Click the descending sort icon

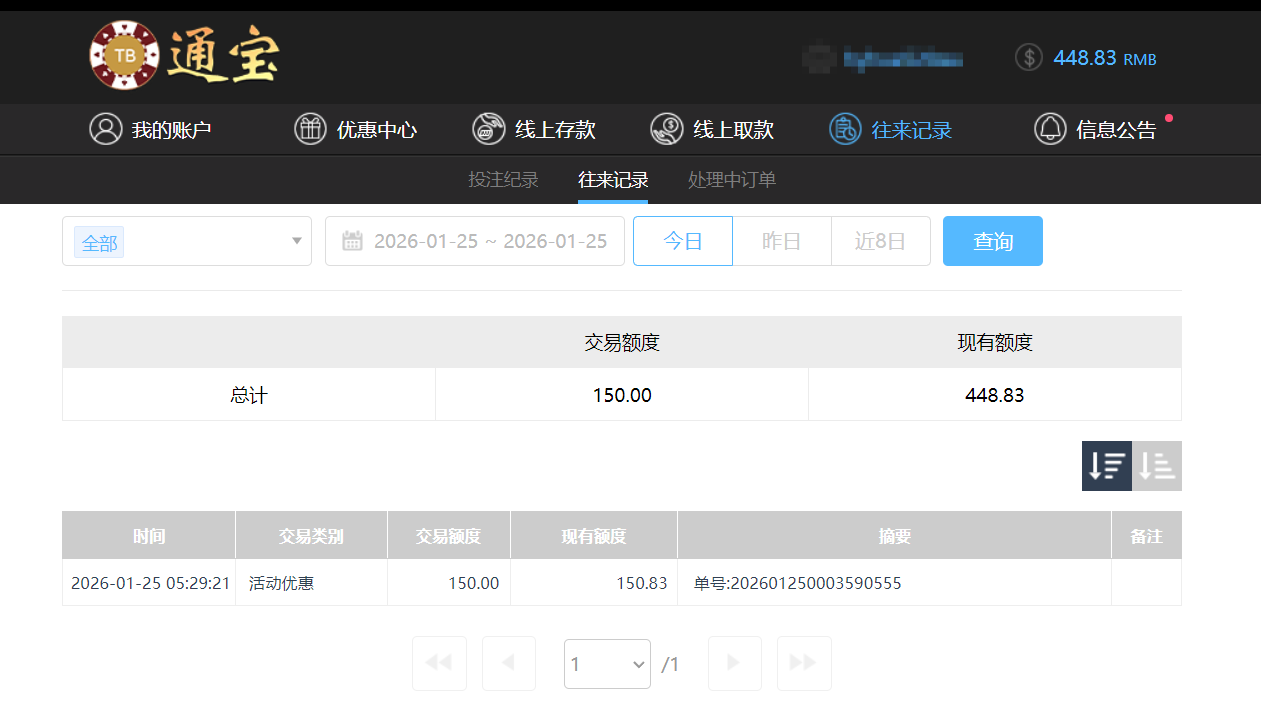pos(1106,465)
